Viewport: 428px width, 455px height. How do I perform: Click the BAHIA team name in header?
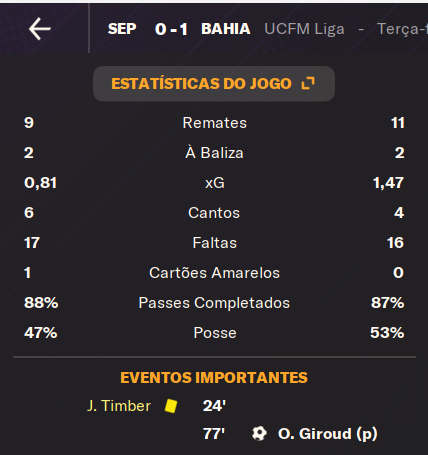pos(226,29)
